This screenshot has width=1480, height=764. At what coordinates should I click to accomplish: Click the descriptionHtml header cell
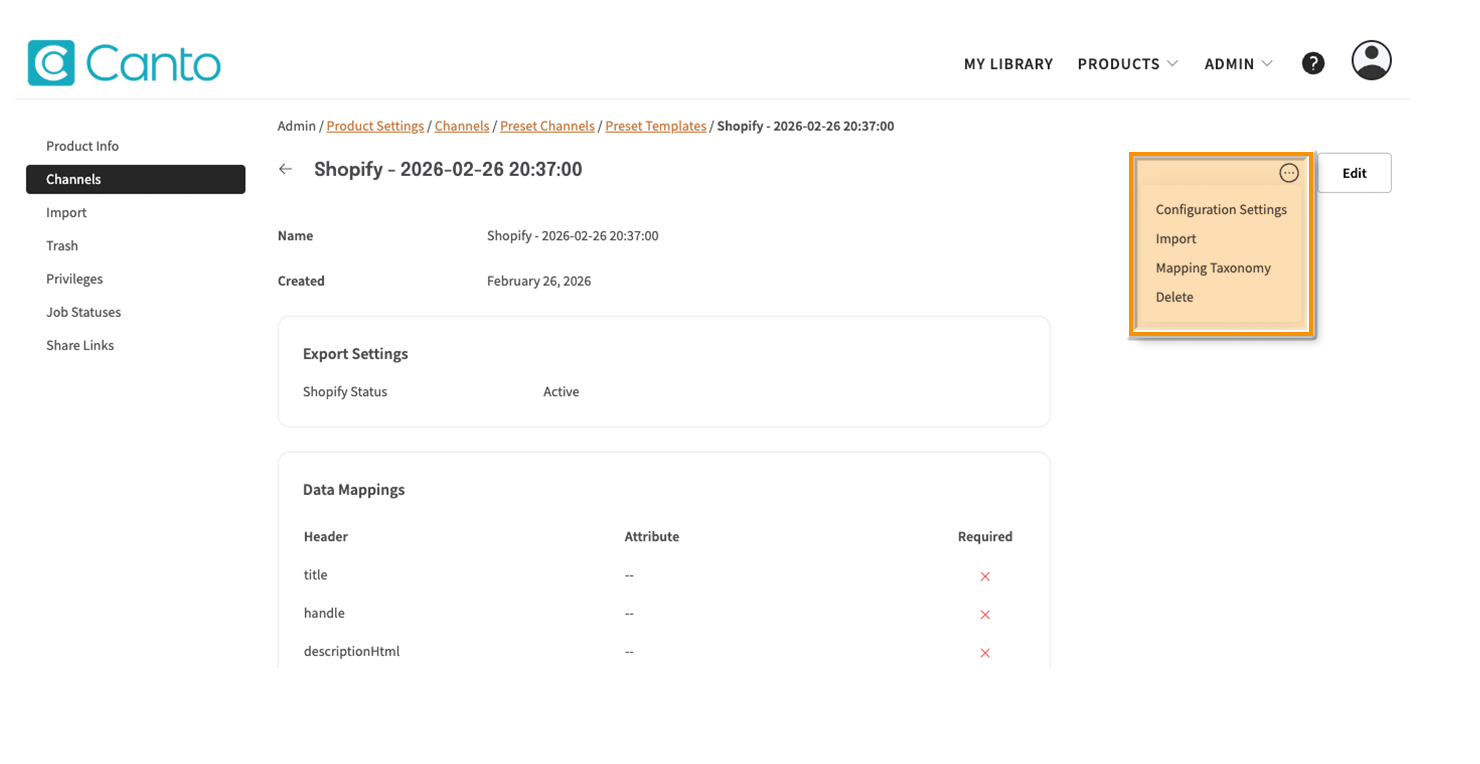(351, 651)
